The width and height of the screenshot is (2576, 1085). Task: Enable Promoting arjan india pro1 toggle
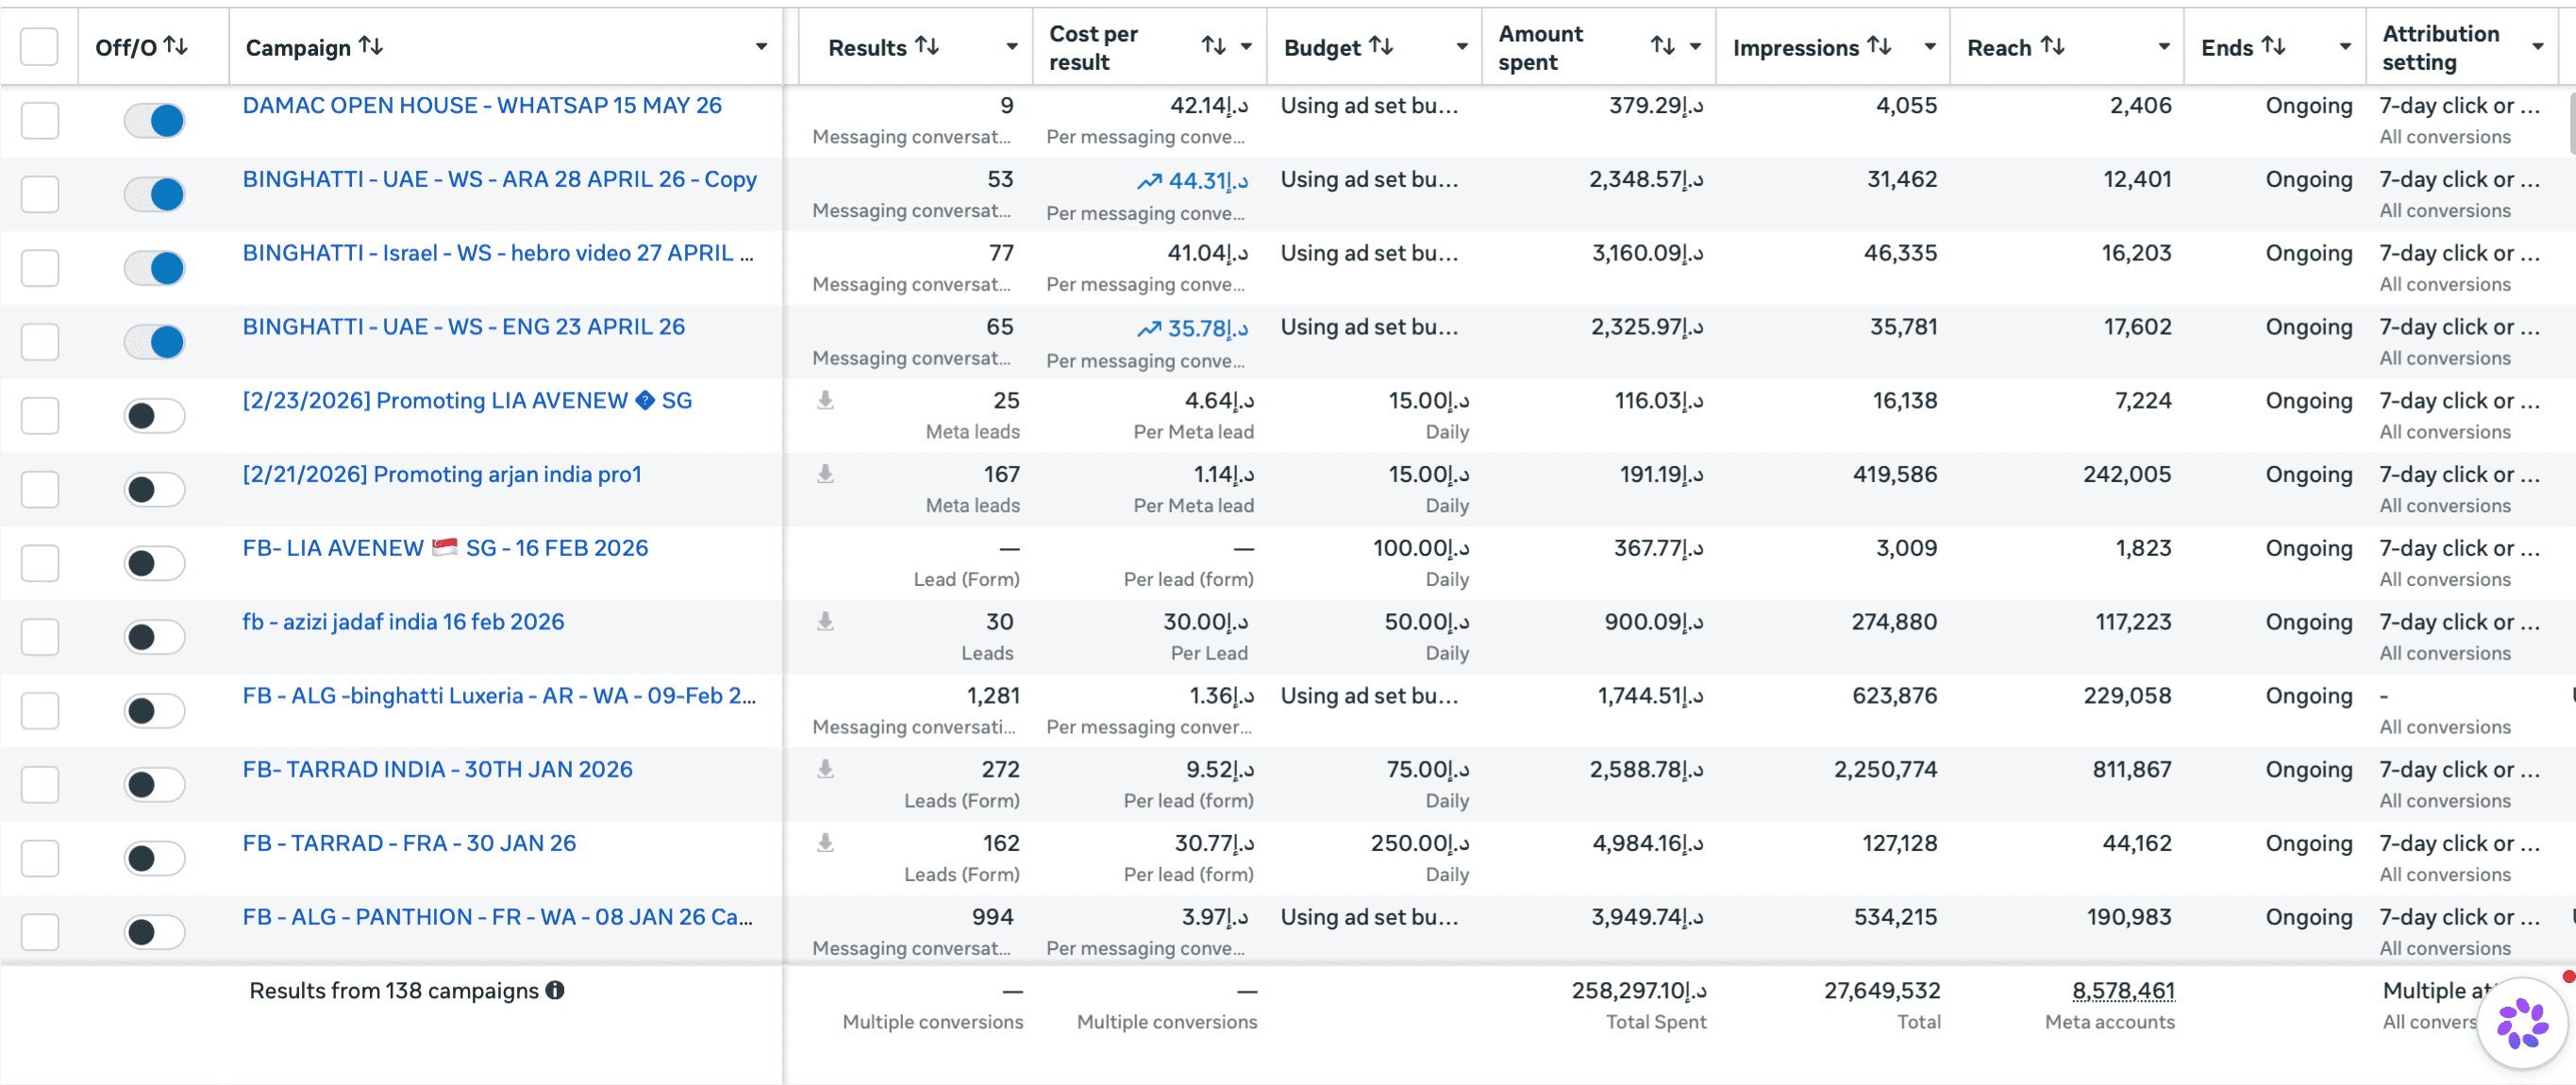154,490
